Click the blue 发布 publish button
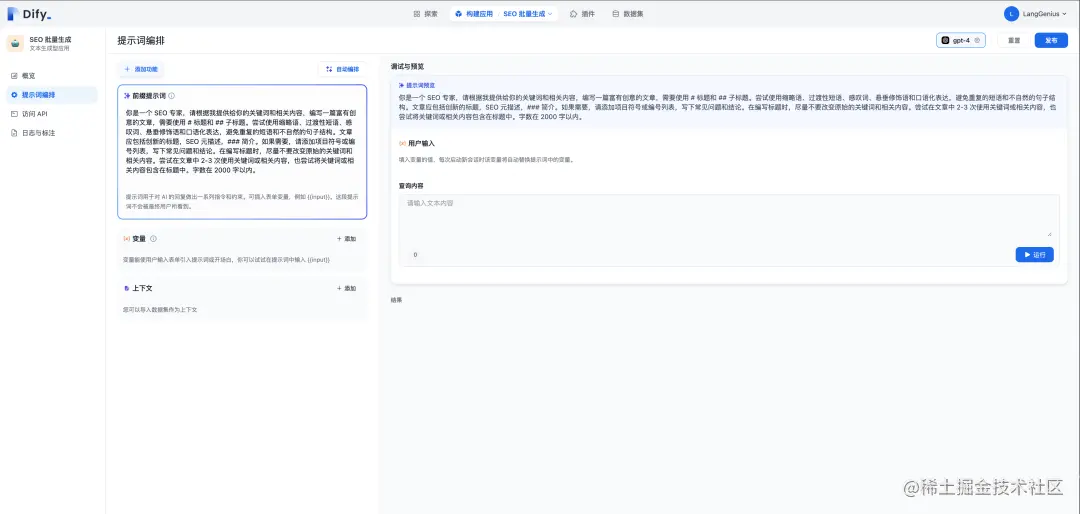The width and height of the screenshot is (1080, 514). (1051, 41)
